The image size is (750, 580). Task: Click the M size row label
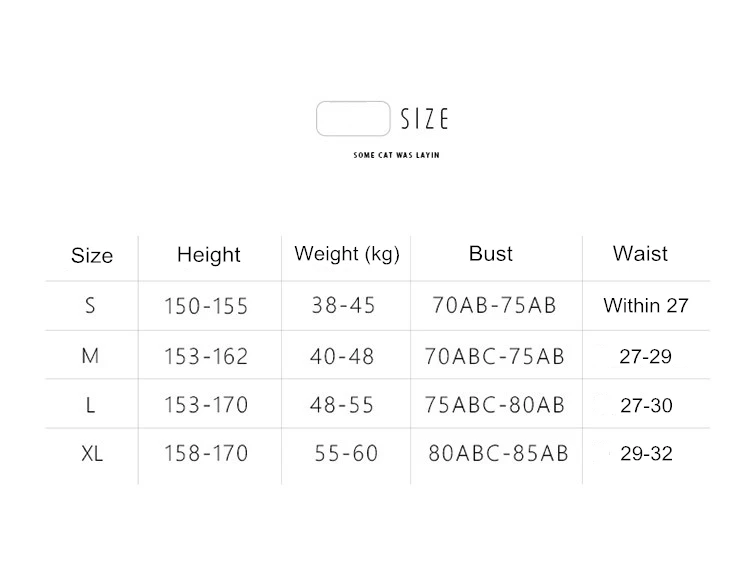click(90, 356)
